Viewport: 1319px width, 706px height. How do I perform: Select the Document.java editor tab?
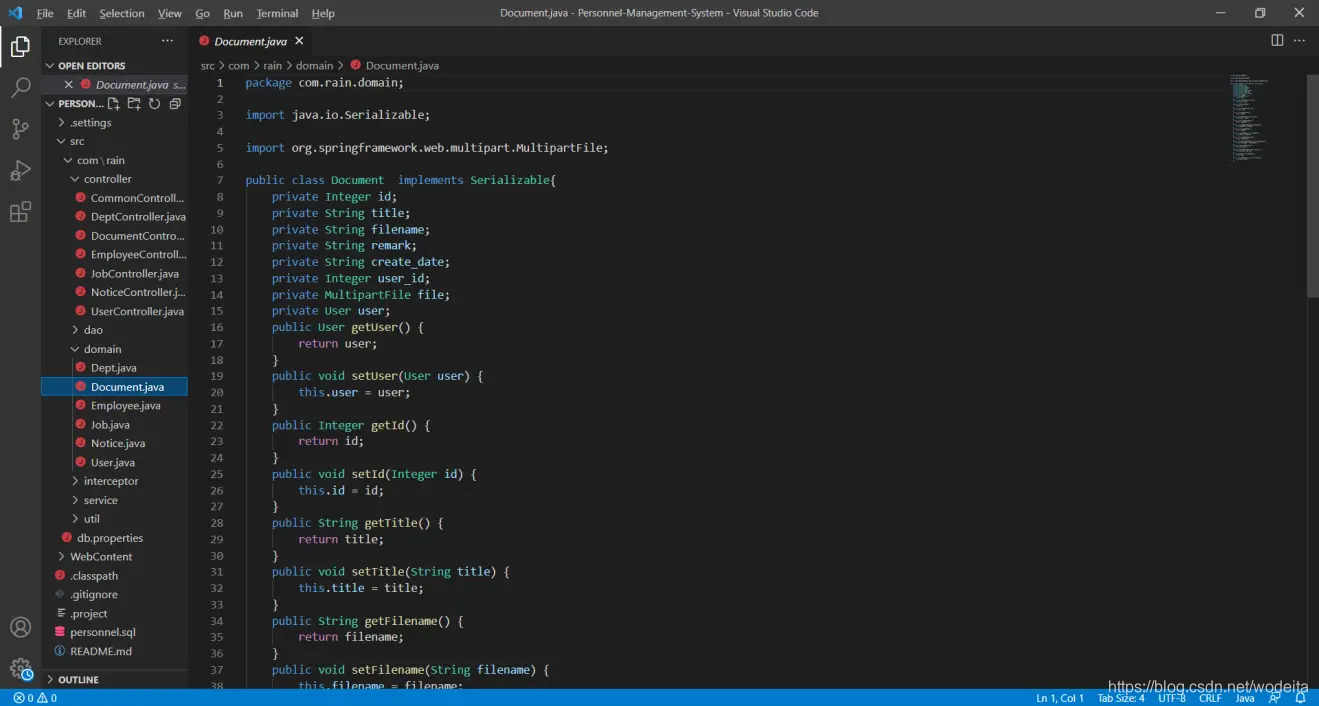pyautogui.click(x=250, y=41)
